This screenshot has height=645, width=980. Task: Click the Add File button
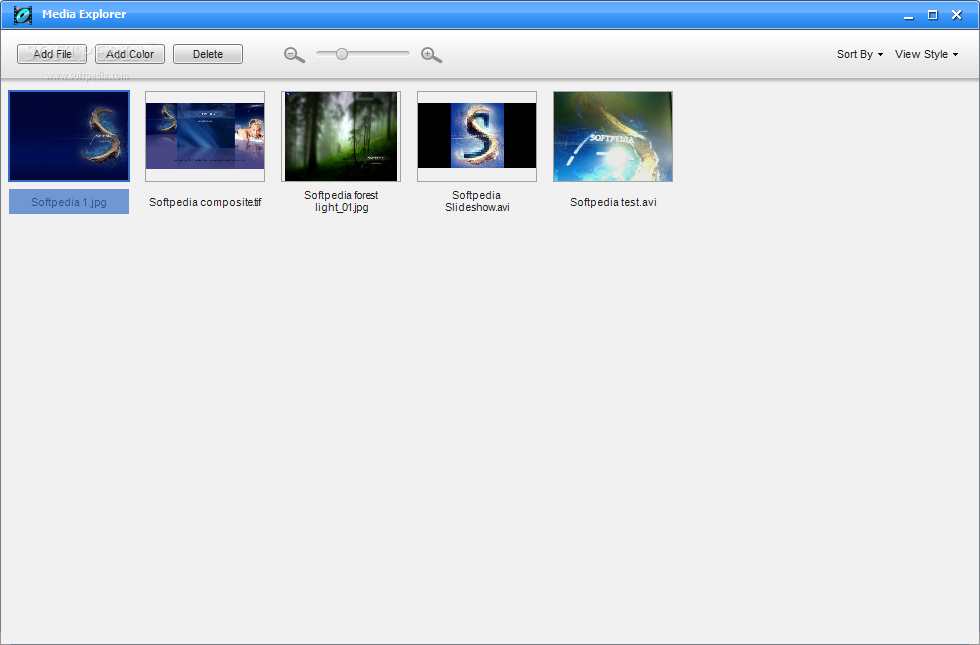point(52,54)
